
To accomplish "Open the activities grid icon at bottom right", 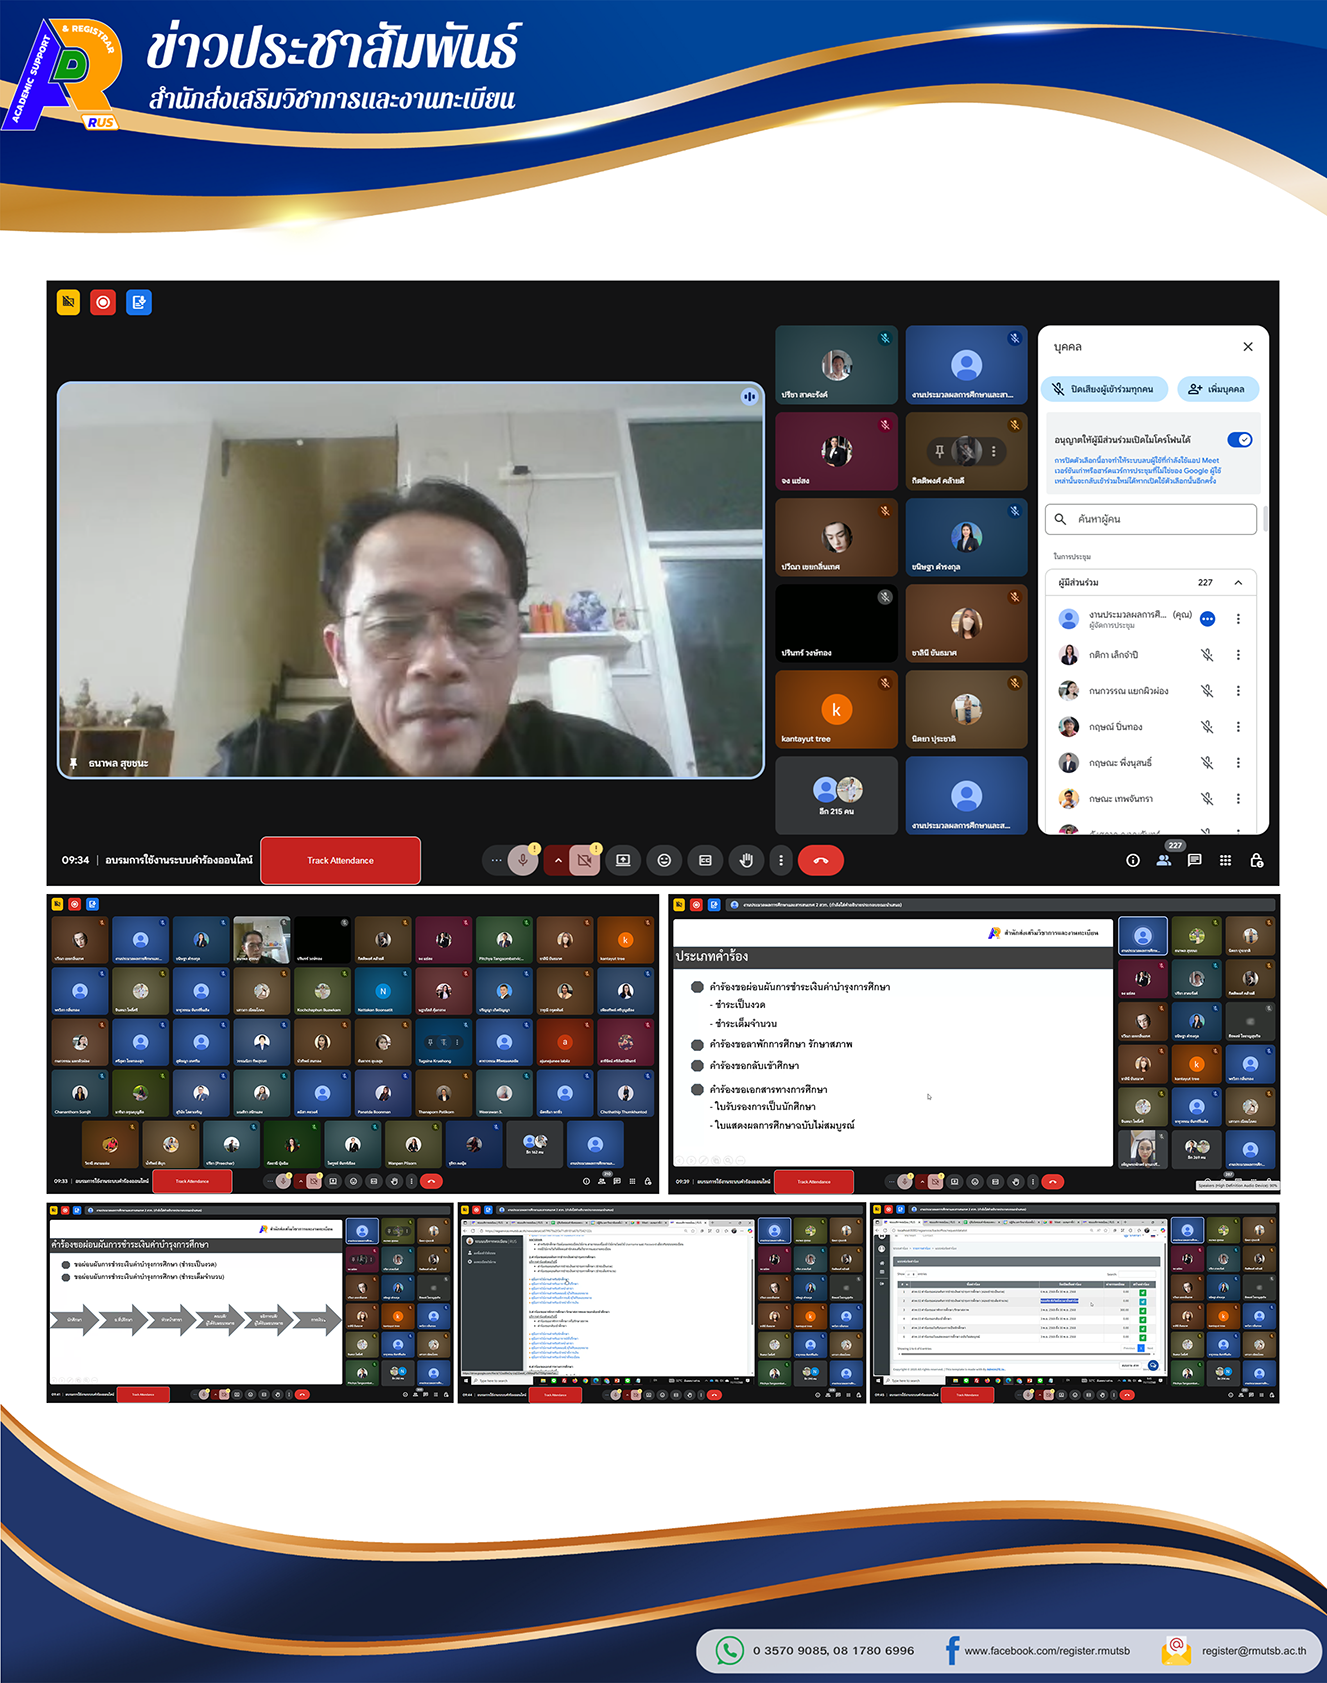I will tap(1225, 860).
